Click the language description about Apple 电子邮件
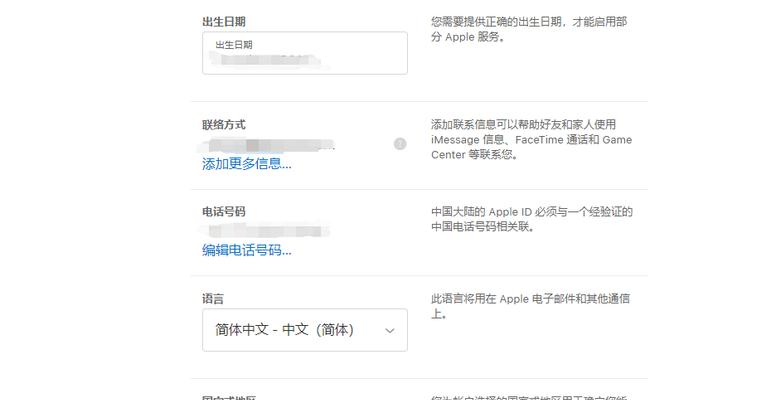Screen dimensions: 776x400 tap(531, 306)
